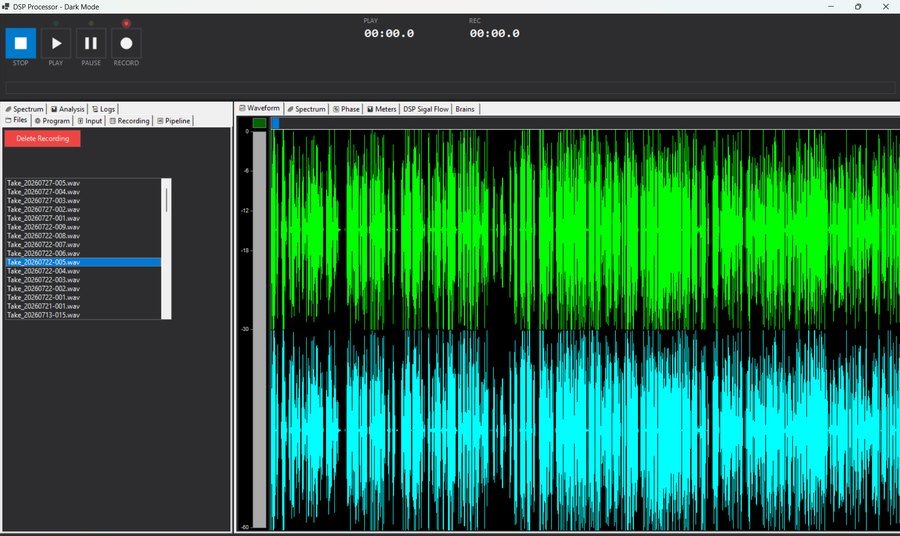
Task: Click the gray vertical level meter bar
Action: [259, 329]
